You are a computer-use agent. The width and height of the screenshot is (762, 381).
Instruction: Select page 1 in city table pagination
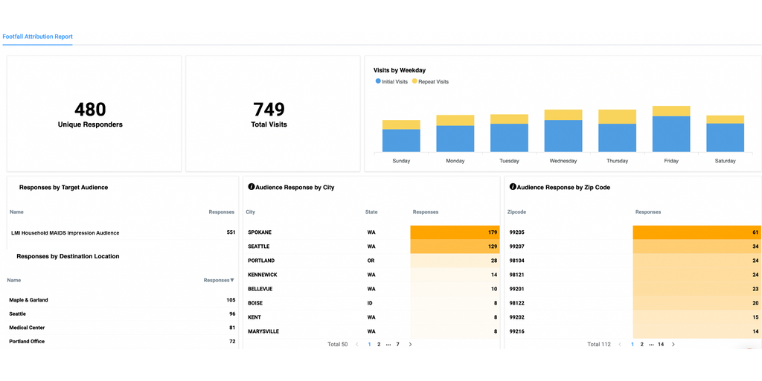[x=369, y=345]
